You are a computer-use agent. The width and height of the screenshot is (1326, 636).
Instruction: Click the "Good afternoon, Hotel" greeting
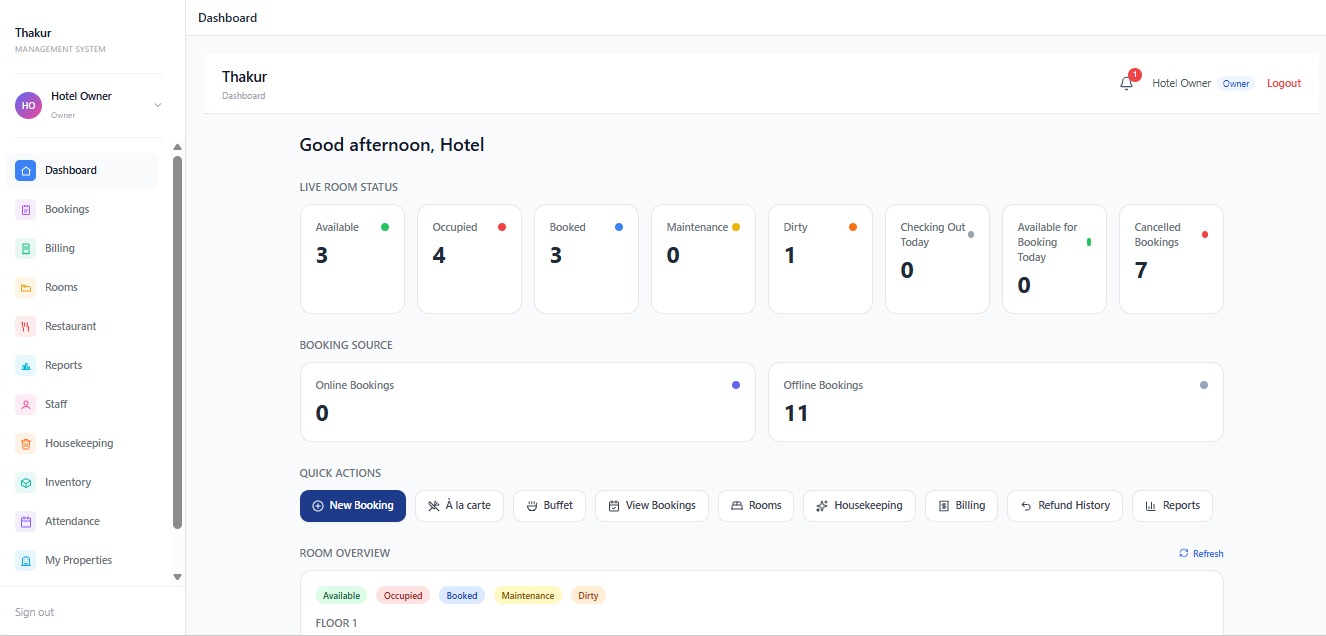tap(392, 145)
